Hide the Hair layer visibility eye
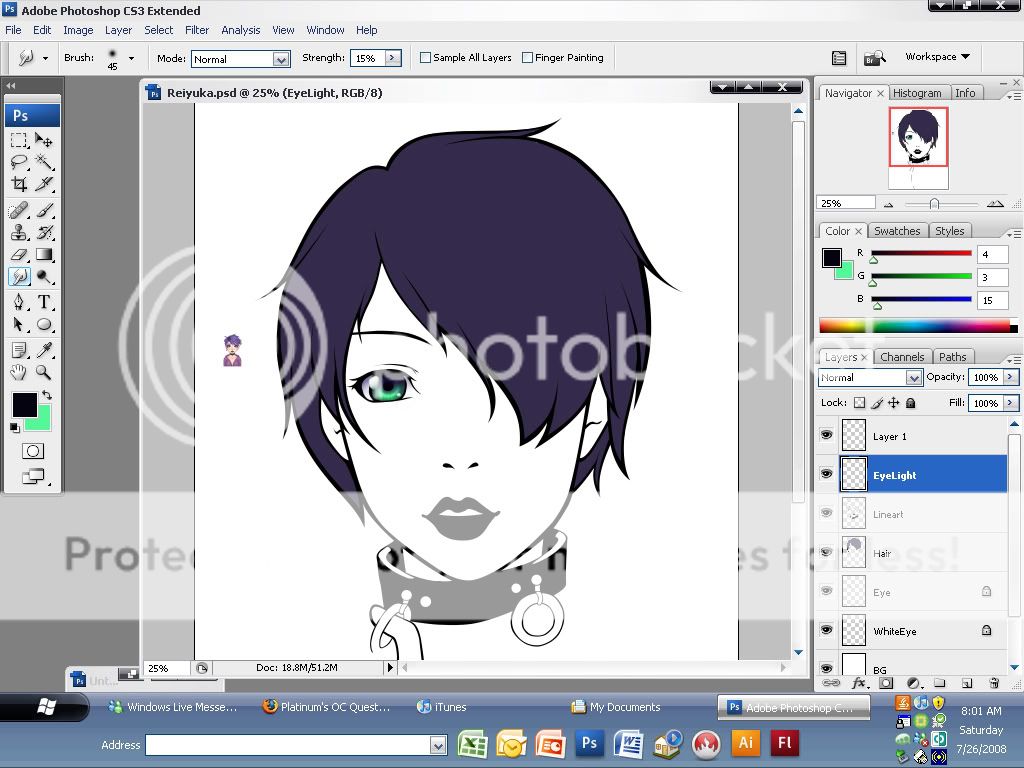The height and width of the screenshot is (768, 1024). (x=826, y=553)
